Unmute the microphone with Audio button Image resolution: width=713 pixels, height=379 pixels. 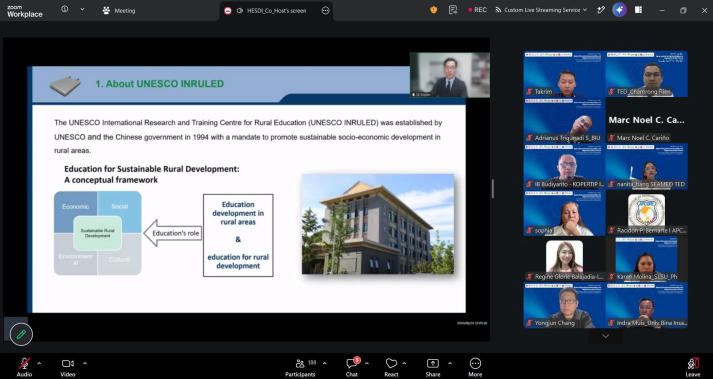[25, 367]
